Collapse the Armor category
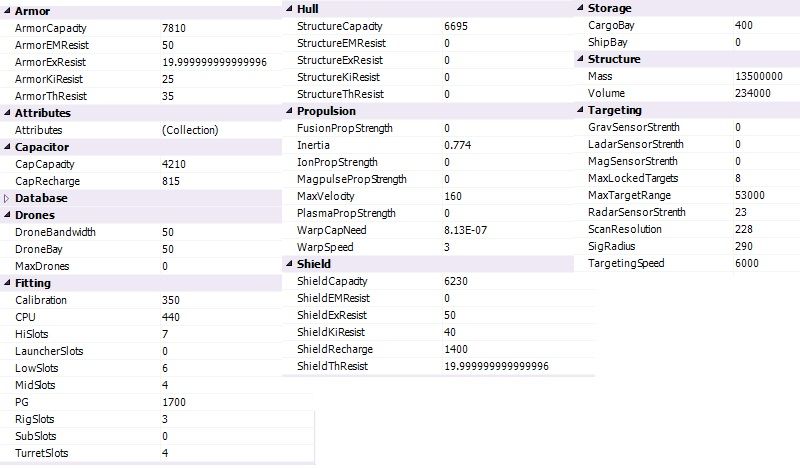 (x=6, y=11)
